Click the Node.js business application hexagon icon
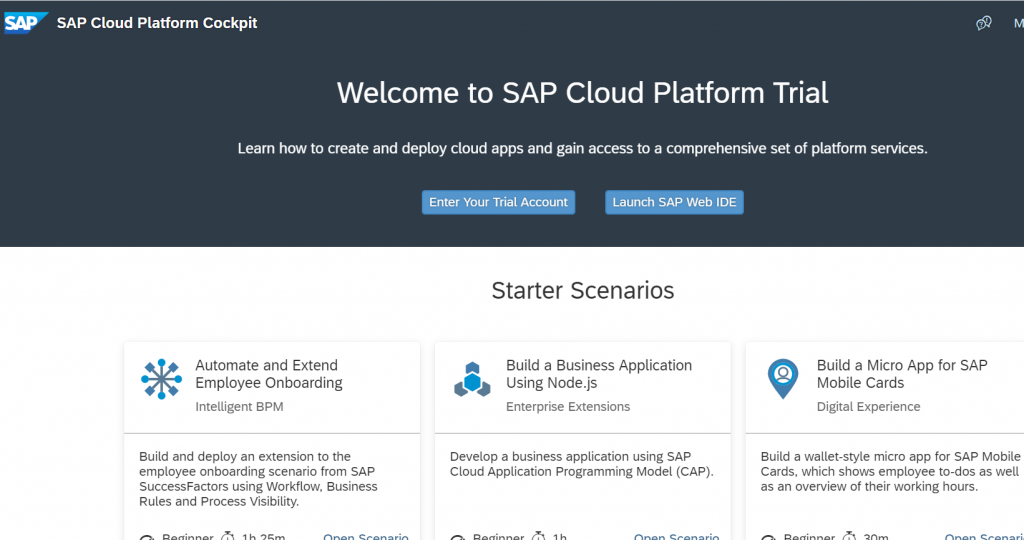 click(x=472, y=379)
